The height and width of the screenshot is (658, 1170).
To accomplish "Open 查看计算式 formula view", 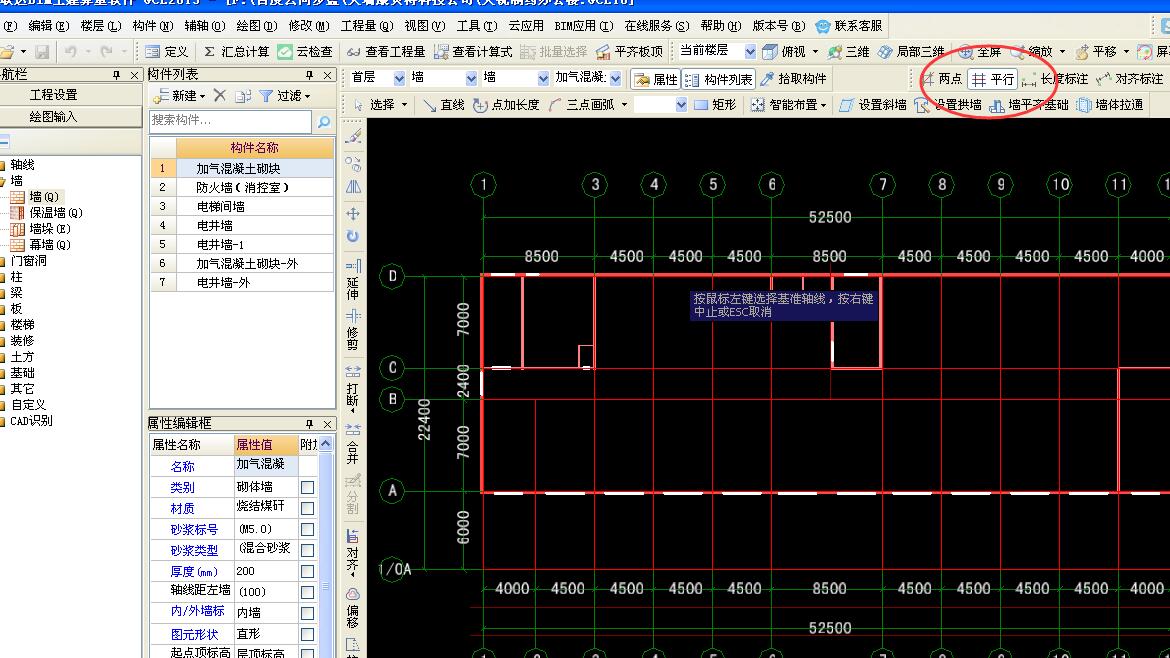I will click(473, 51).
